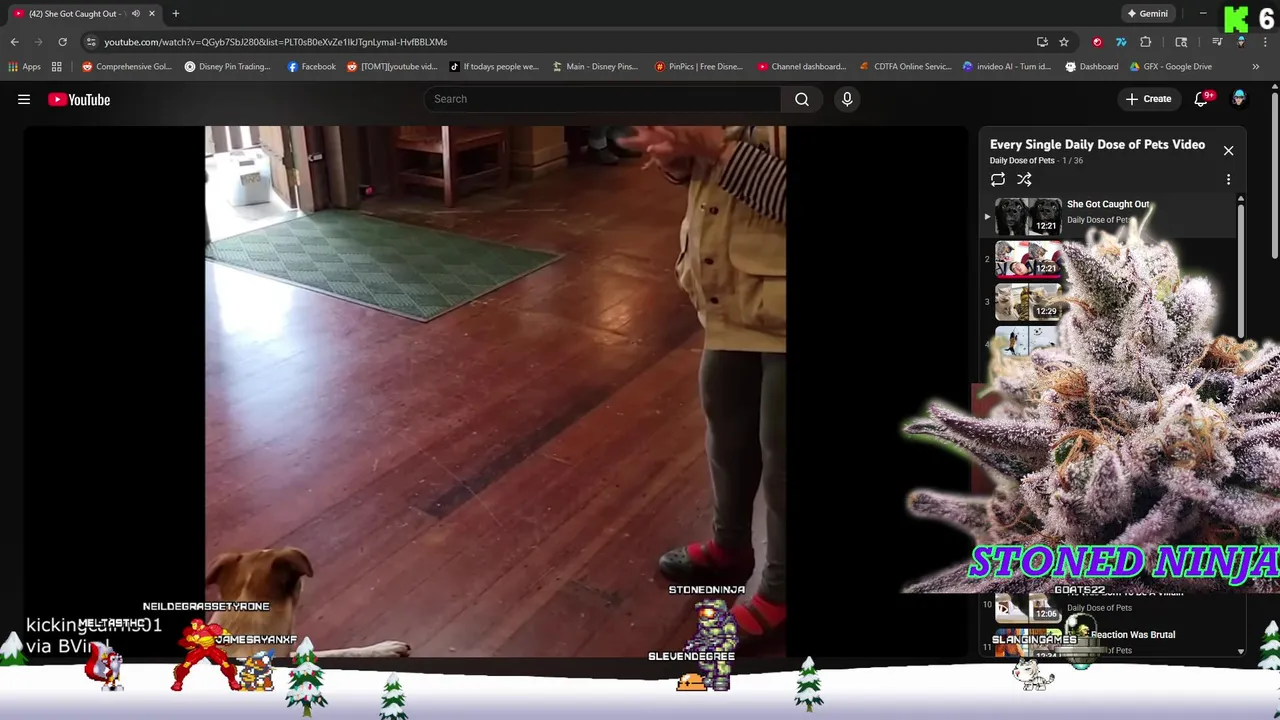Open Gemini button in title bar
Image resolution: width=1280 pixels, height=720 pixels.
1148,14
